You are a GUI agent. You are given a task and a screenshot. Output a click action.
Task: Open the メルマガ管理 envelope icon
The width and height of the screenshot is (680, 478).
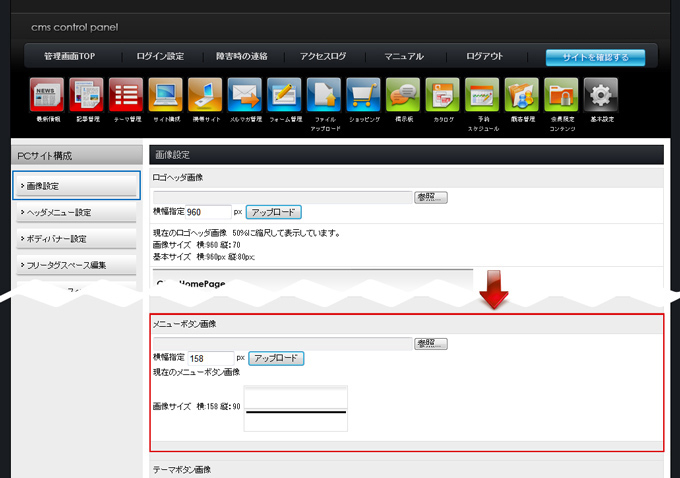coord(245,96)
